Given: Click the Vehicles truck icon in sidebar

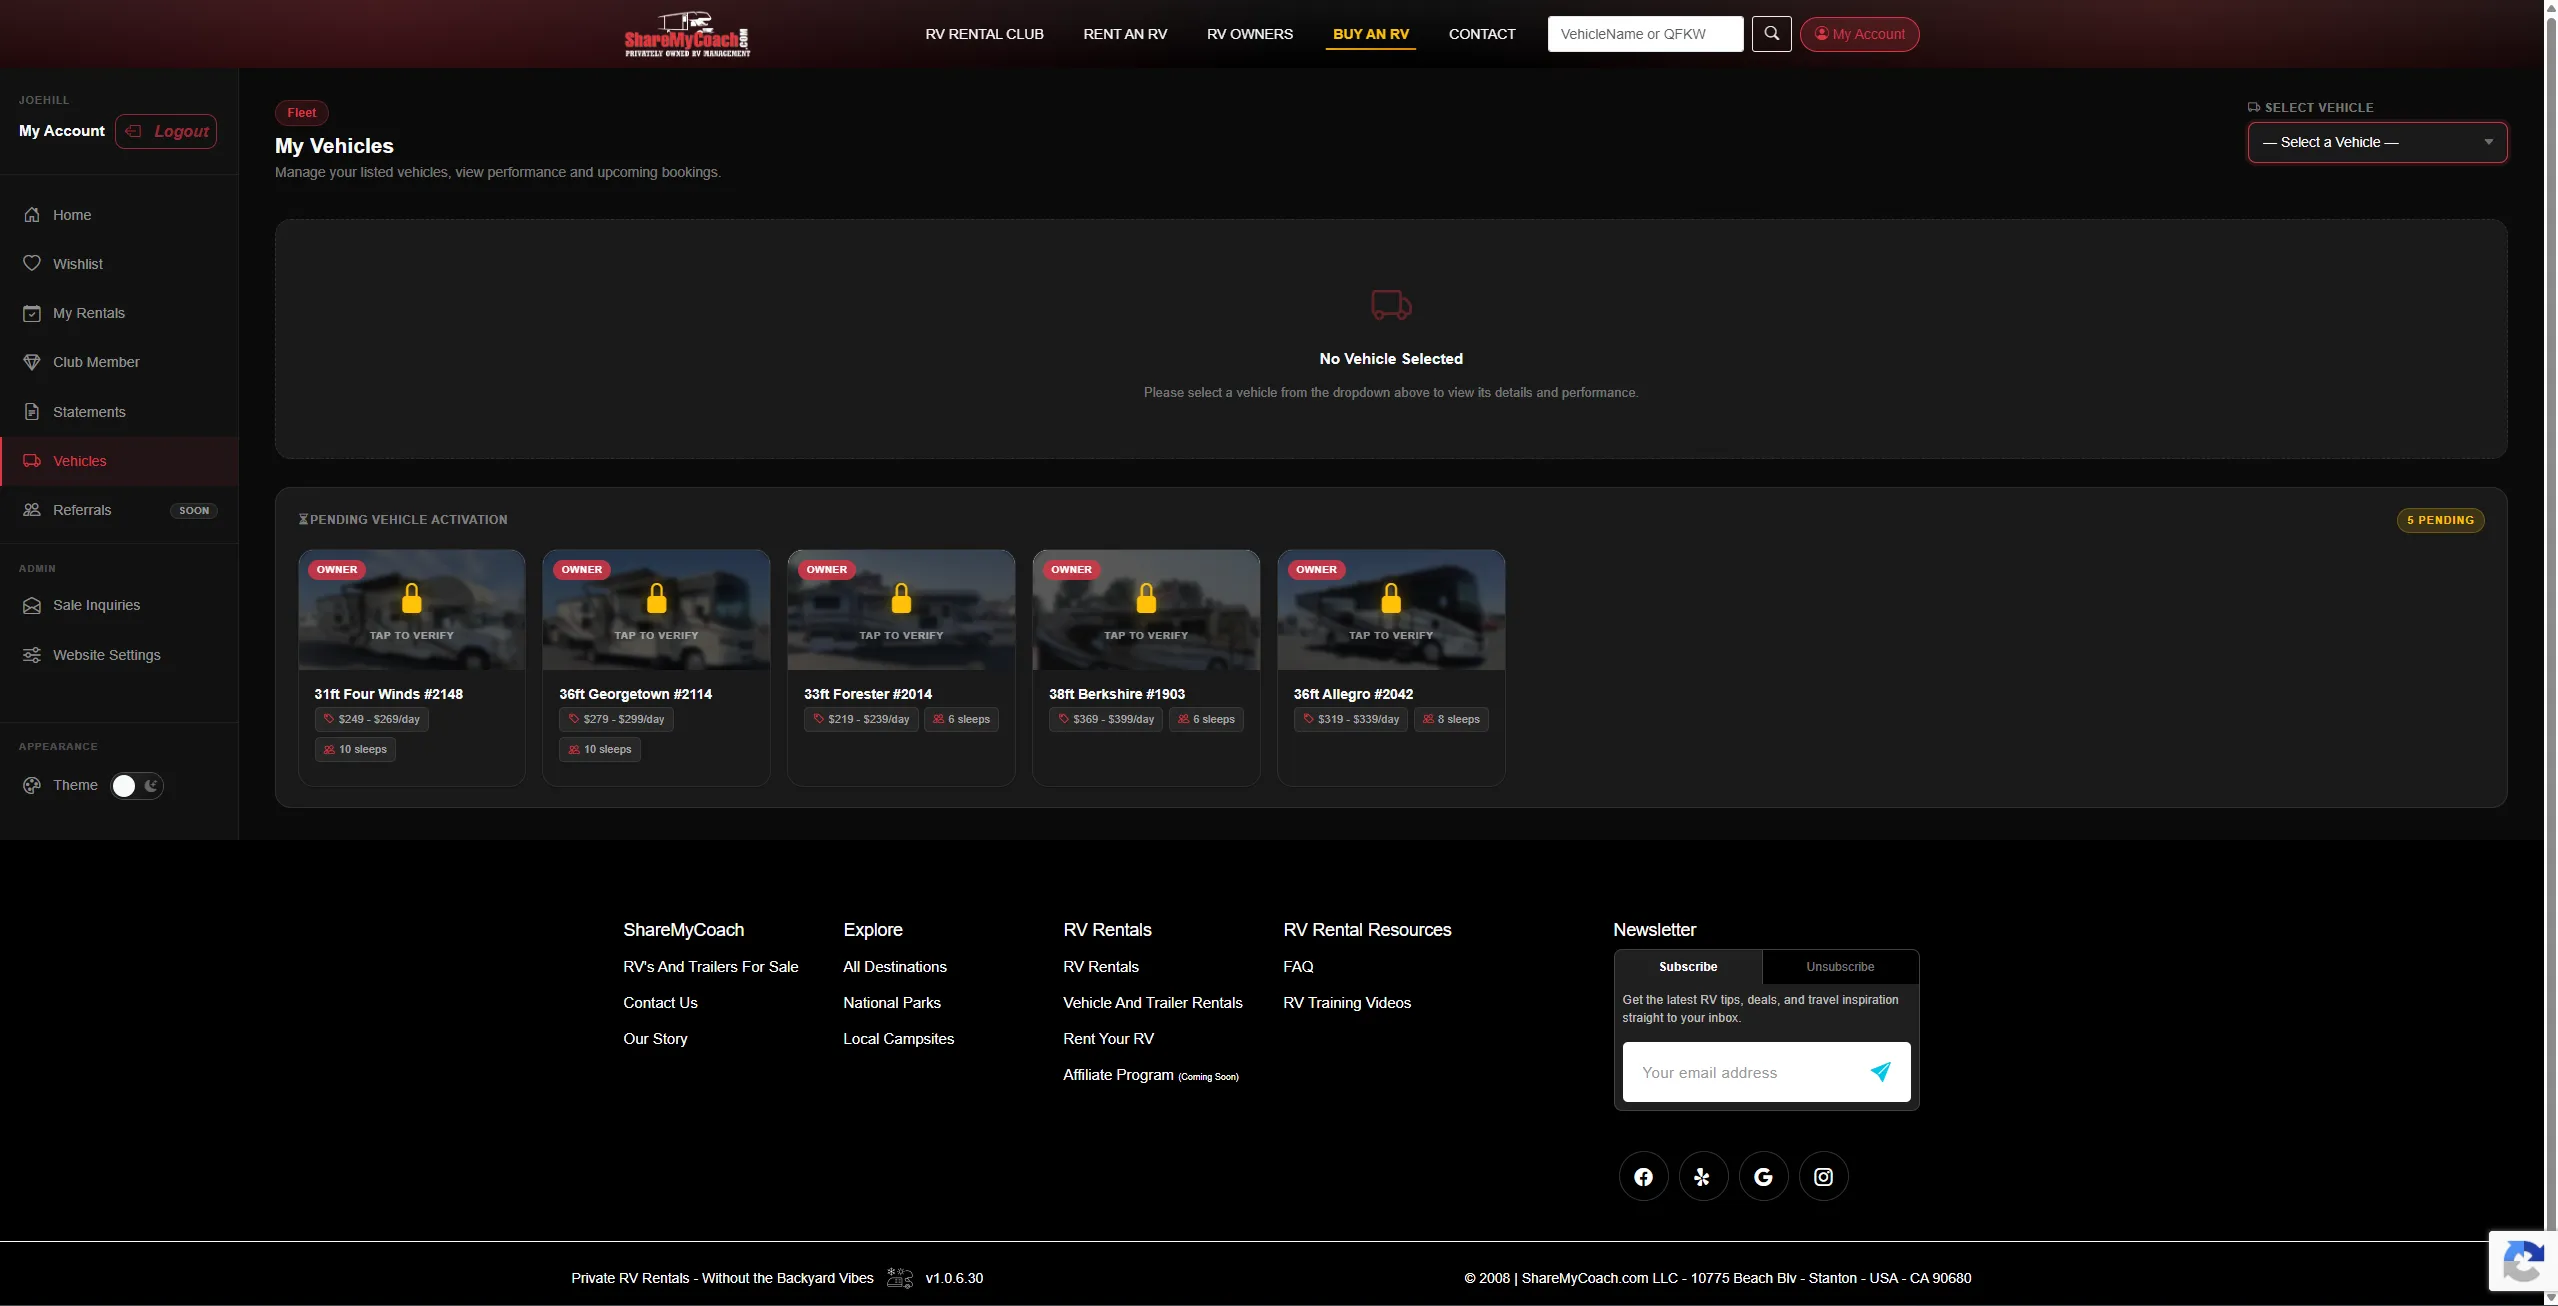Looking at the screenshot, I should 32,461.
